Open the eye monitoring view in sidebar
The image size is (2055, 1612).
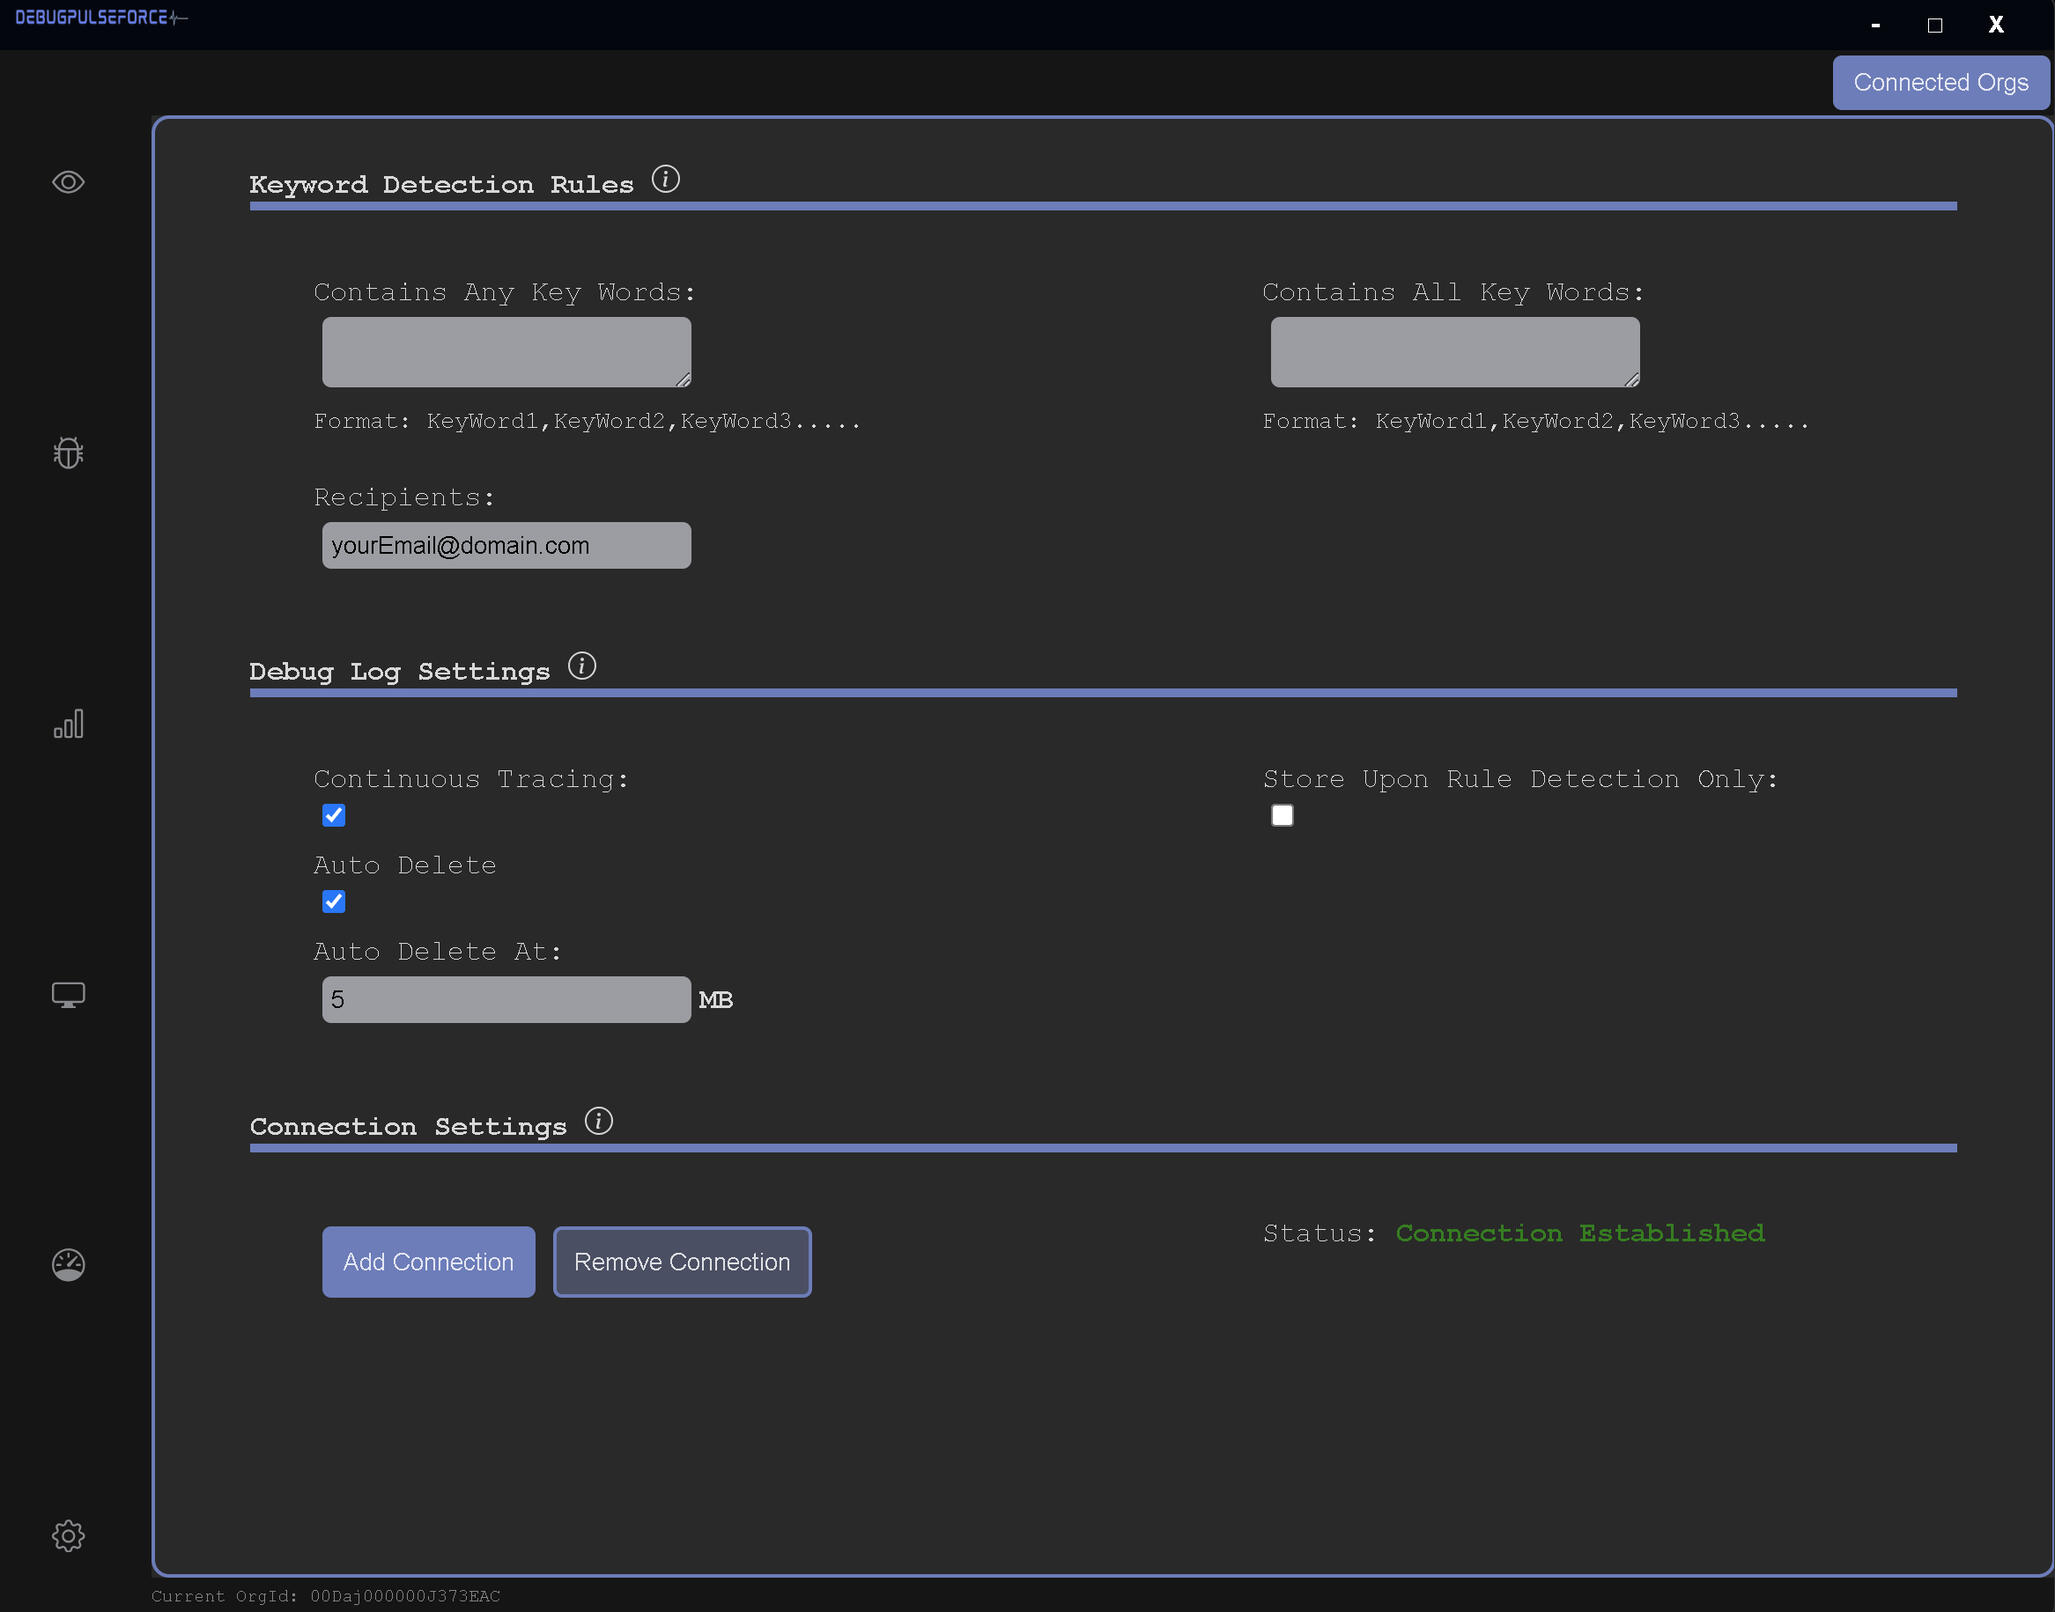[x=68, y=182]
